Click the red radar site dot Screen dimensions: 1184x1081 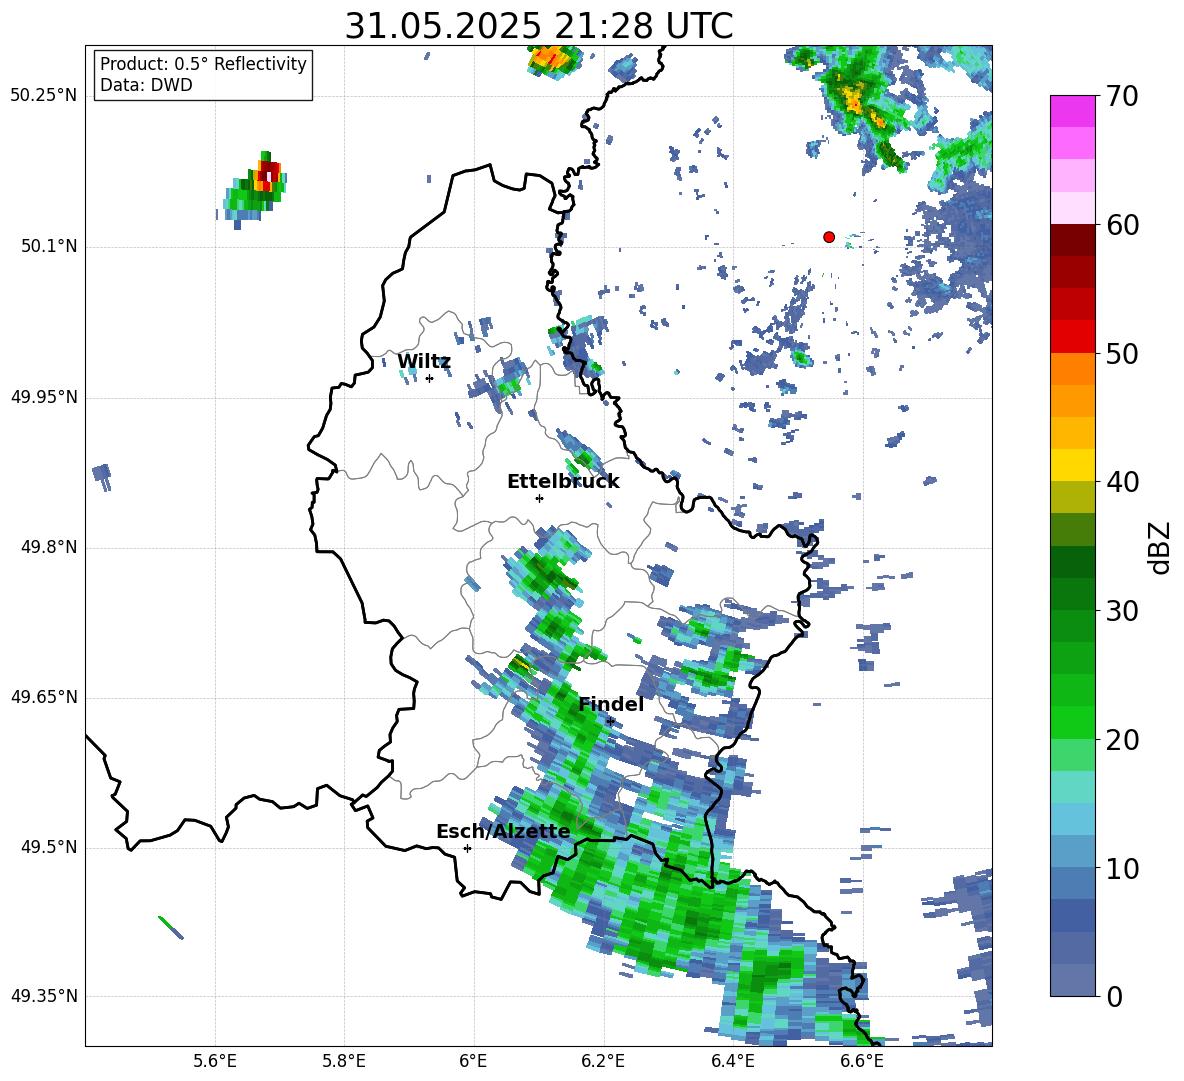[829, 236]
